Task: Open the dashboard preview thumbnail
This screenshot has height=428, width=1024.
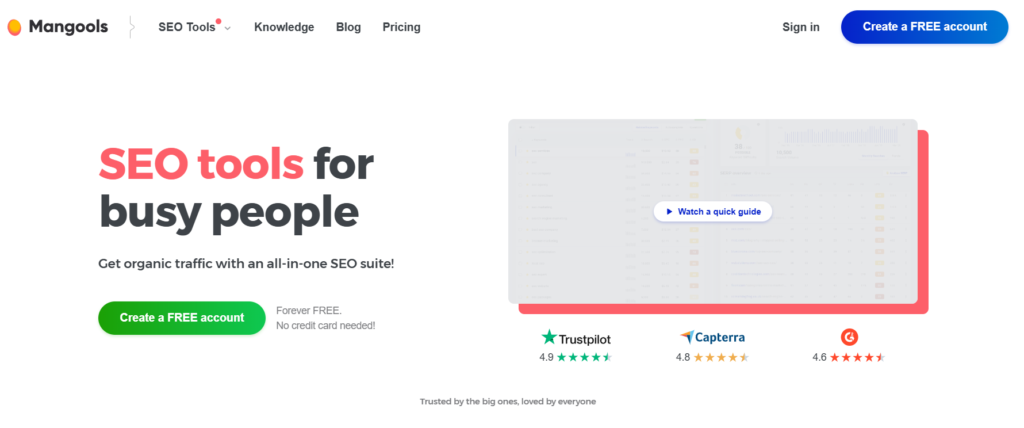Action: (712, 212)
